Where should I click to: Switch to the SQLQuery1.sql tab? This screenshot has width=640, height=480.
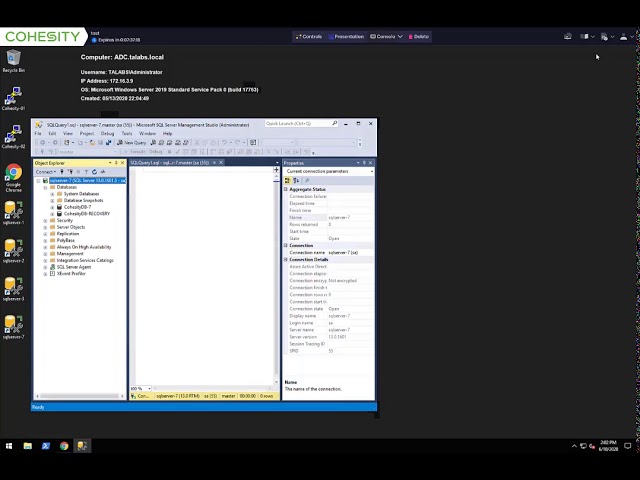169,162
